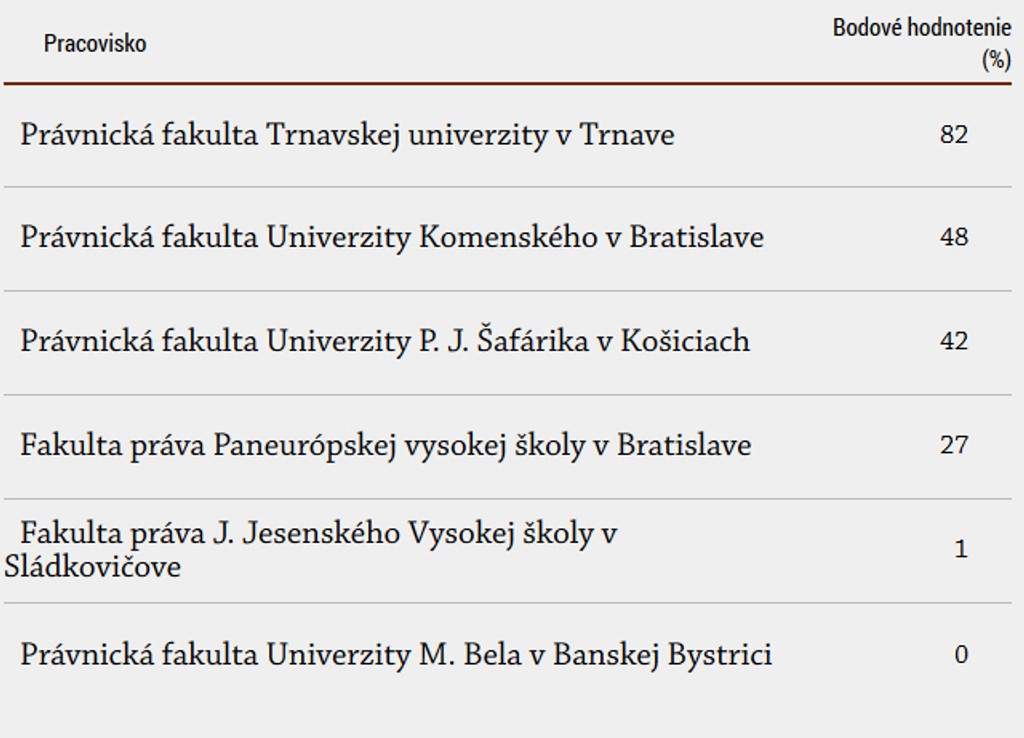Click the score value 82

954,135
